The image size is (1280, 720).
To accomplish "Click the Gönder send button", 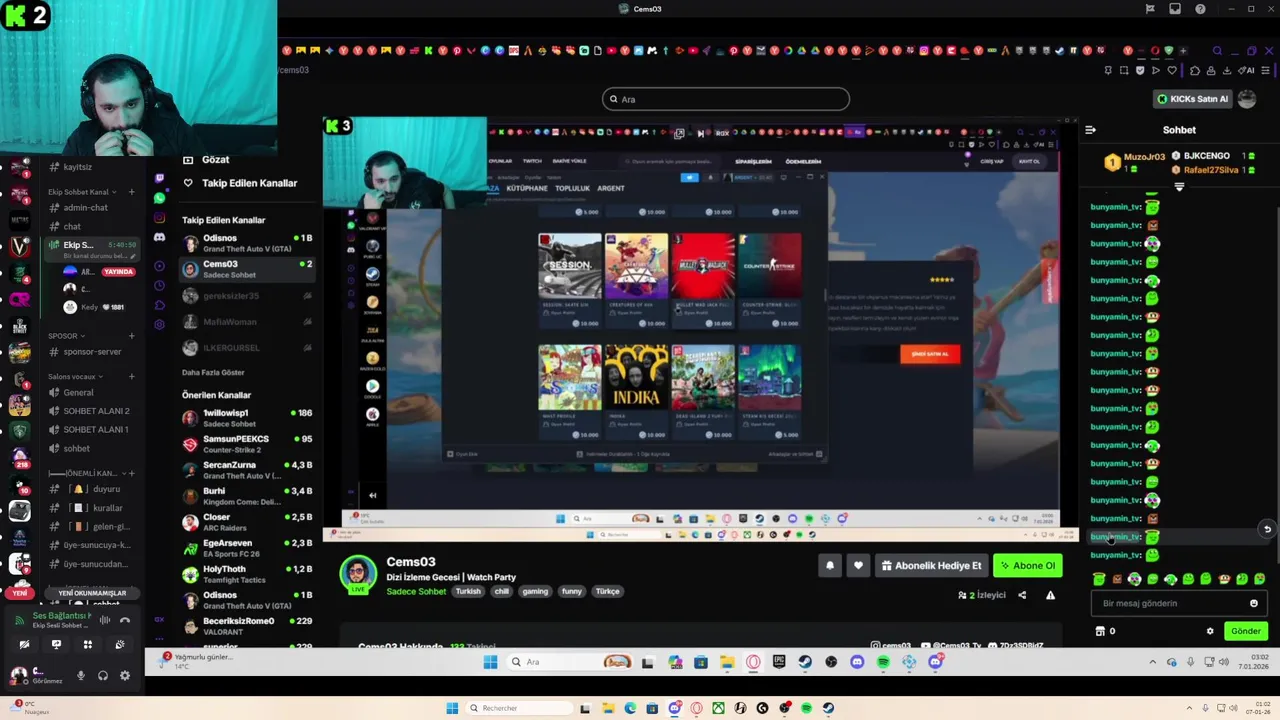I will (x=1246, y=631).
